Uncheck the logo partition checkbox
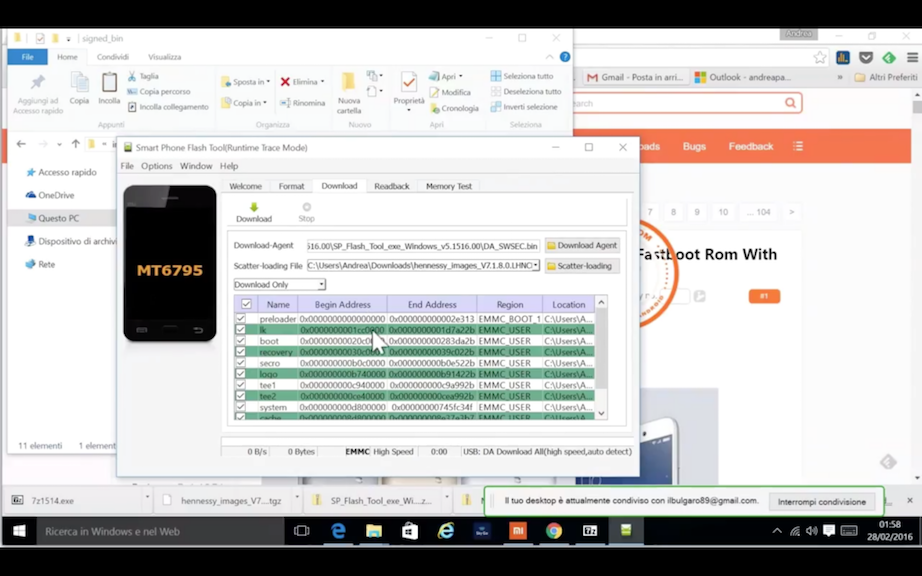This screenshot has height=576, width=922. tap(240, 374)
